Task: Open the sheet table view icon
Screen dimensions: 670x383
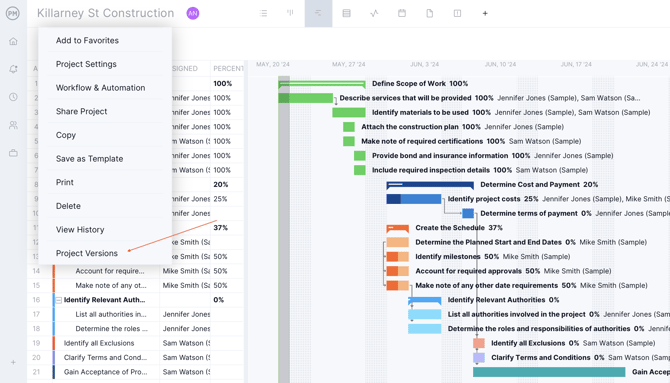Action: coord(347,13)
